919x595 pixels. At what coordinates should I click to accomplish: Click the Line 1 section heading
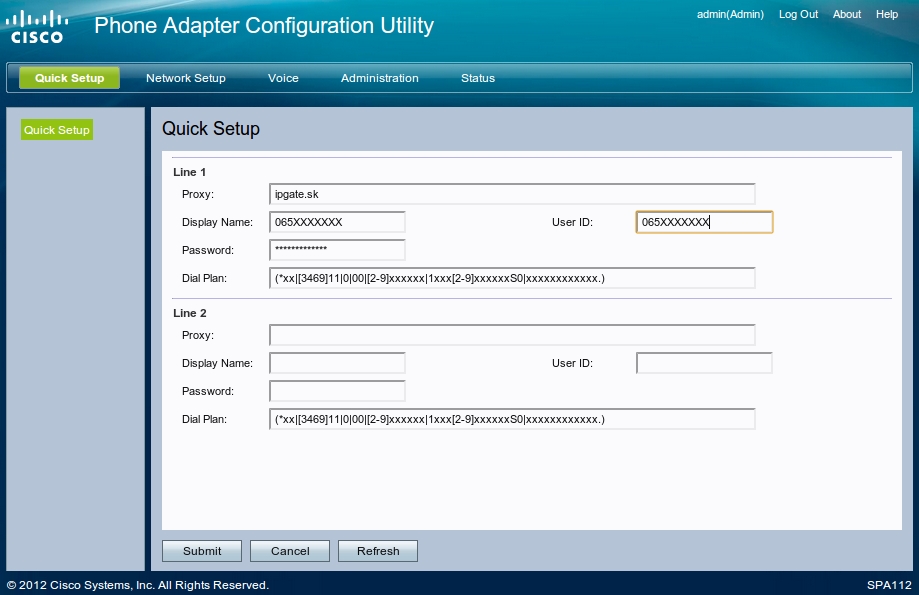coord(189,172)
